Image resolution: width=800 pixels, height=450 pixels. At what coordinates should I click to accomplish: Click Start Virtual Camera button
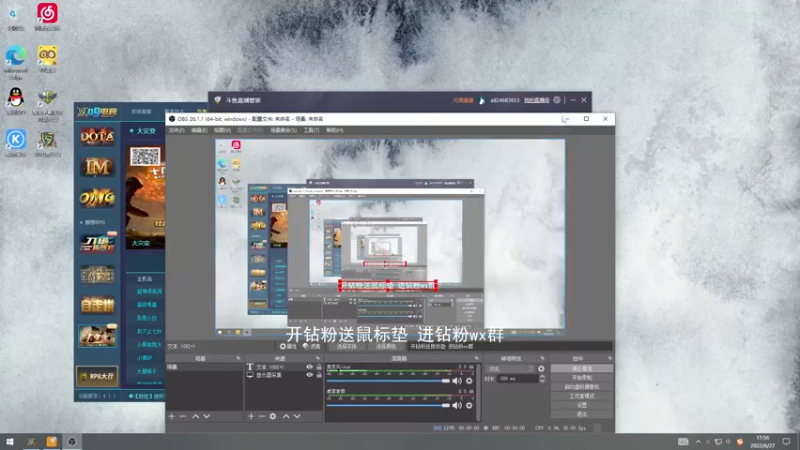[582, 387]
